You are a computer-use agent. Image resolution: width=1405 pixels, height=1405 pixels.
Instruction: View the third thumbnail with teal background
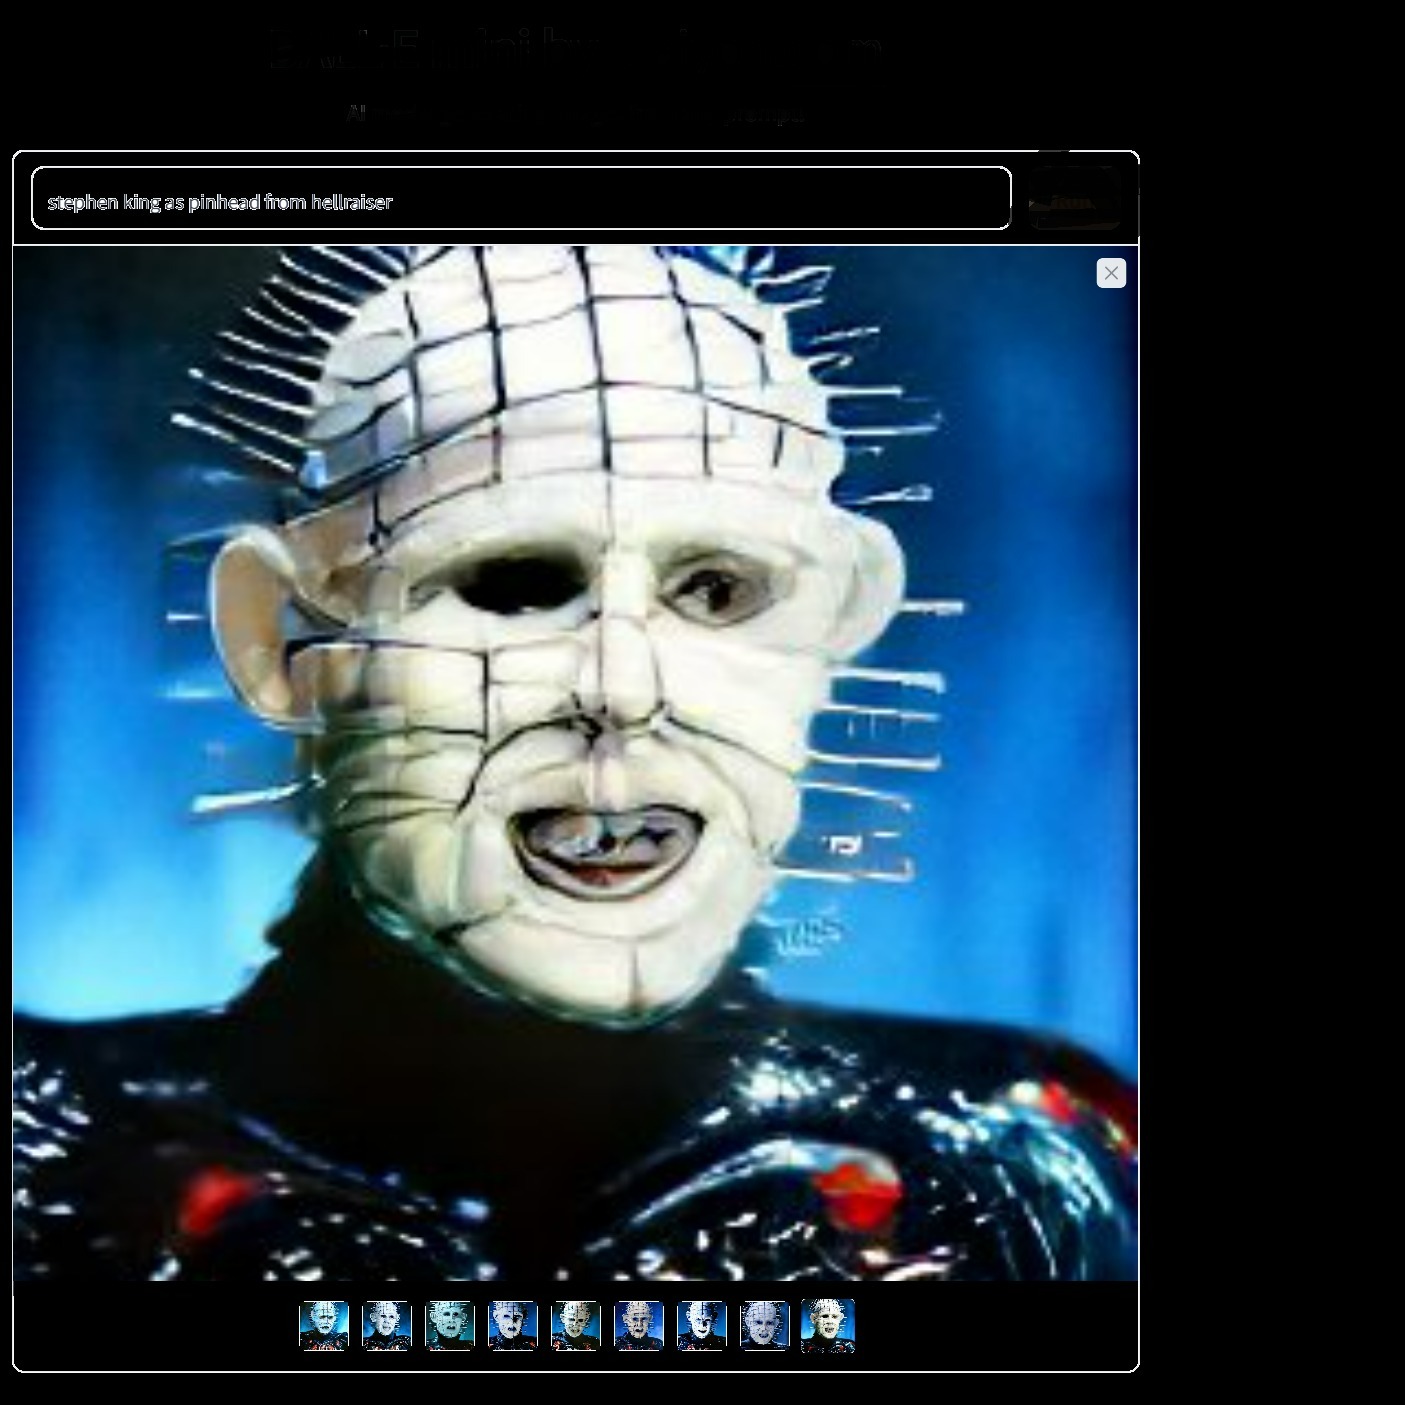tap(450, 1325)
